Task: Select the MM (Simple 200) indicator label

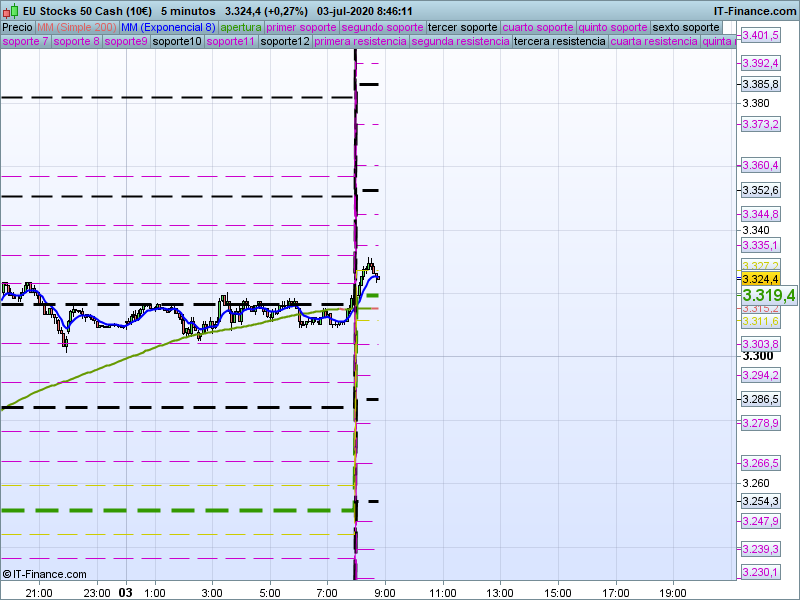Action: click(76, 27)
